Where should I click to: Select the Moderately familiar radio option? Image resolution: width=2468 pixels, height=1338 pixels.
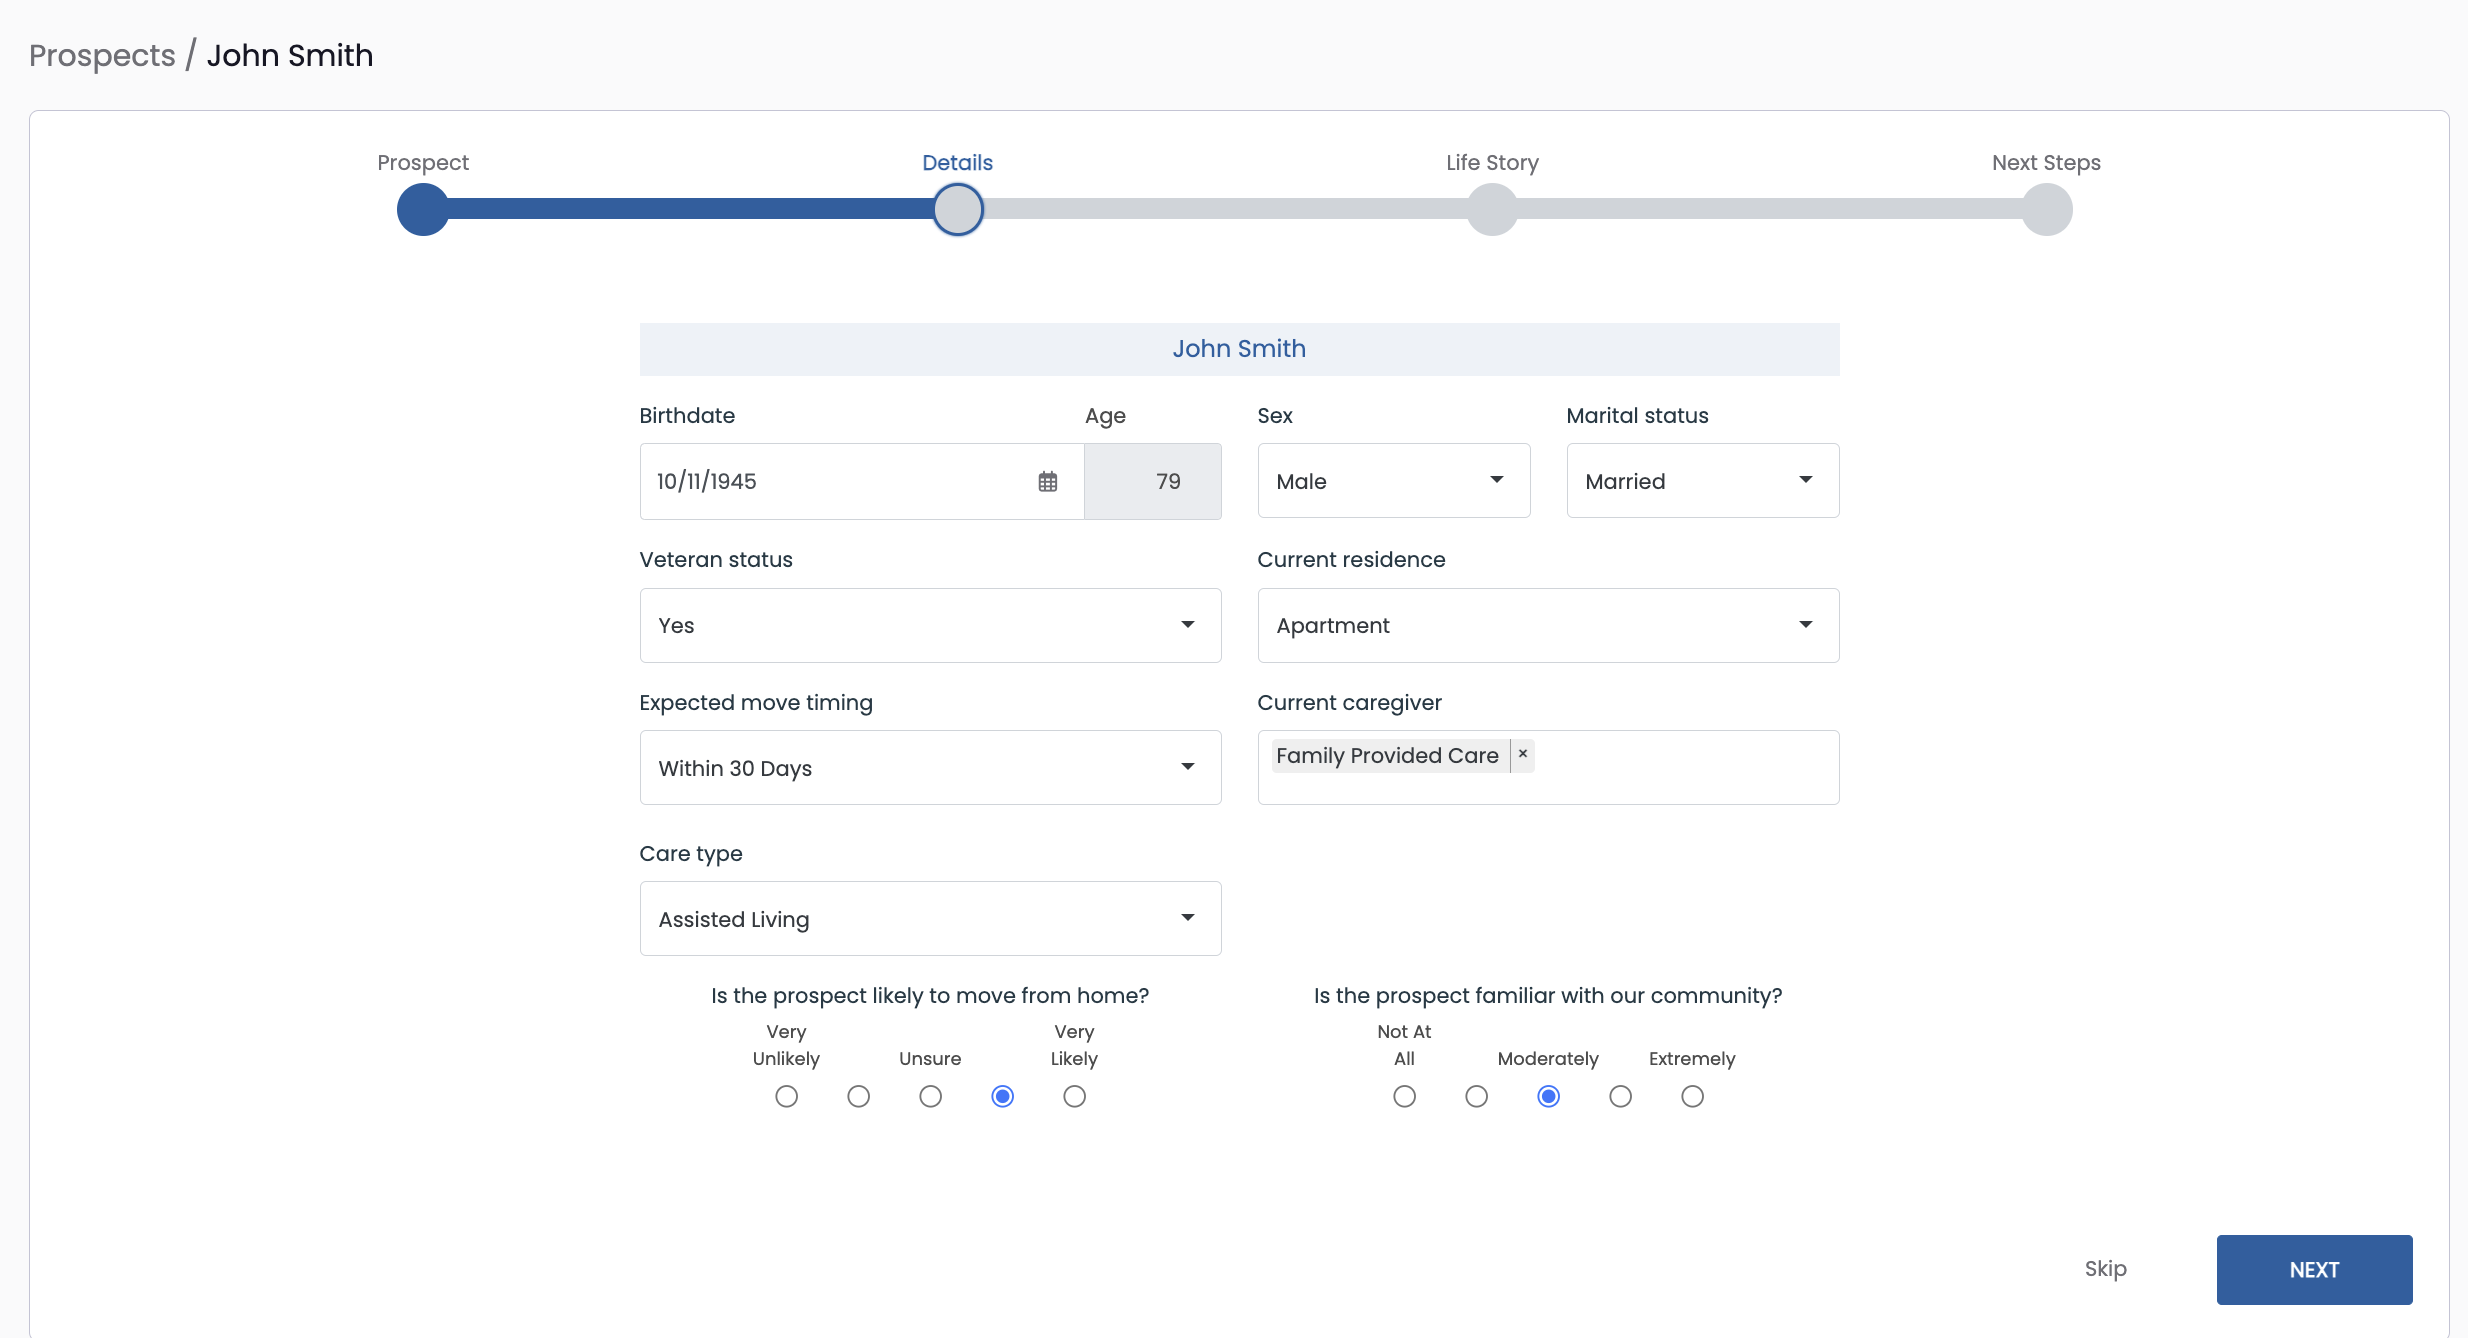pyautogui.click(x=1548, y=1097)
